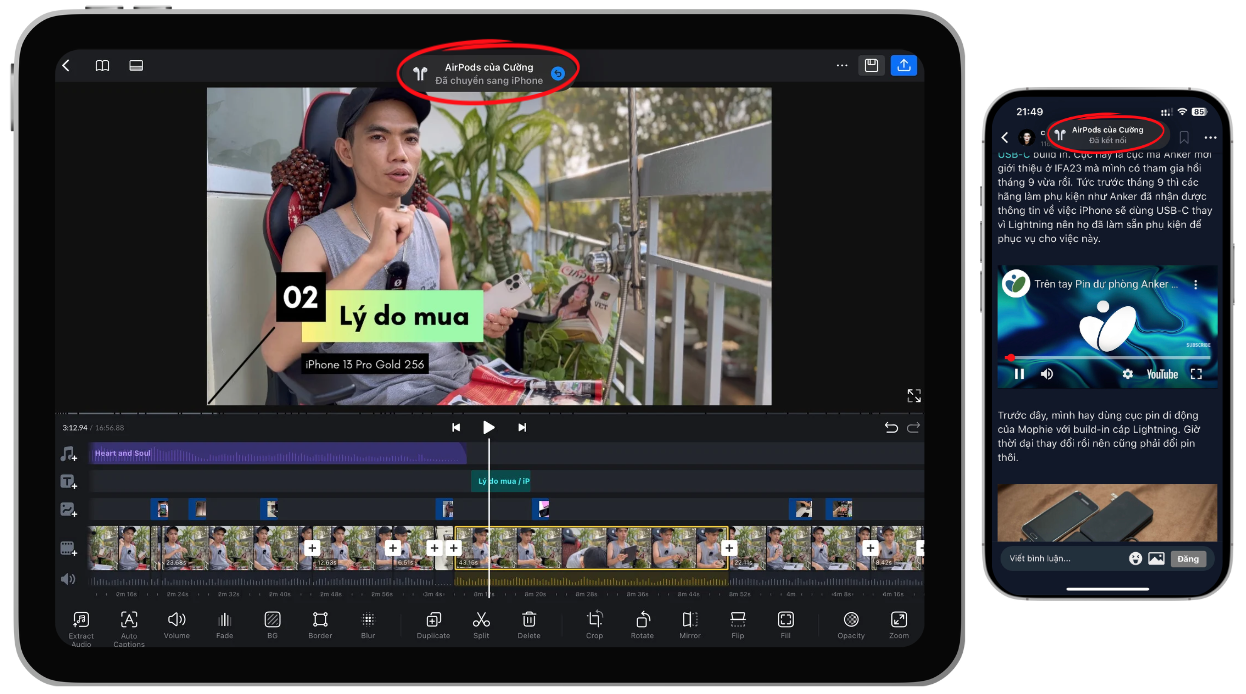Undo the last edit

tap(891, 427)
